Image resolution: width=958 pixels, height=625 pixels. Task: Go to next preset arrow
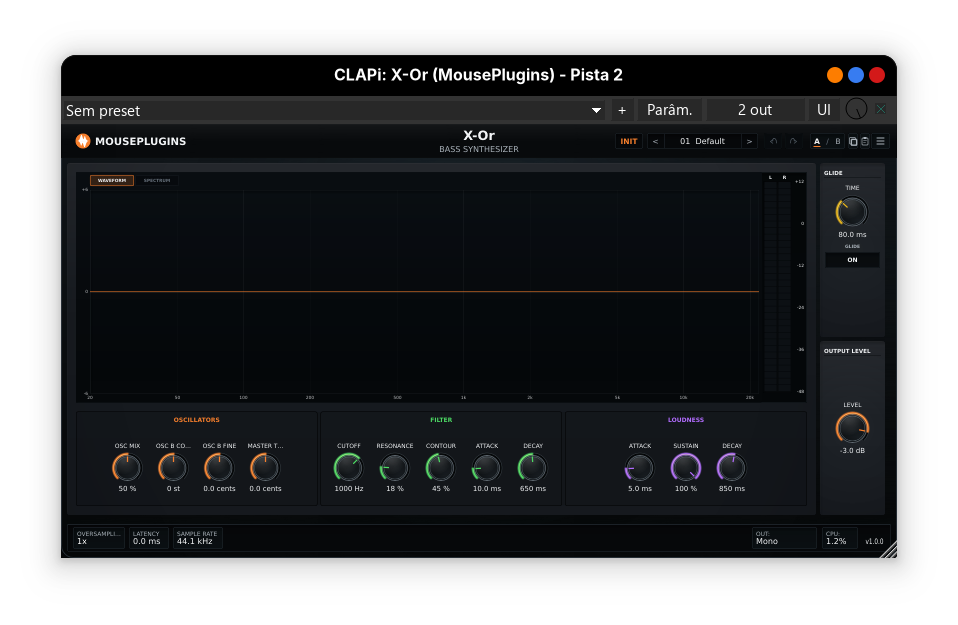(749, 141)
